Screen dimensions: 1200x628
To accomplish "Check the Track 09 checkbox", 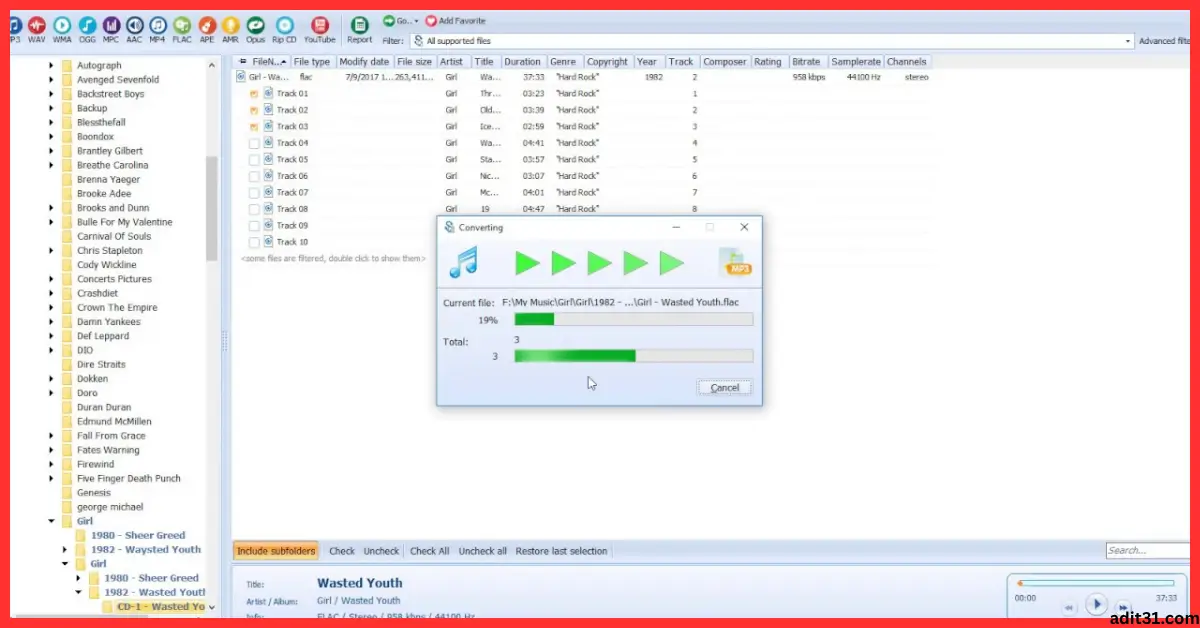I will coord(254,225).
